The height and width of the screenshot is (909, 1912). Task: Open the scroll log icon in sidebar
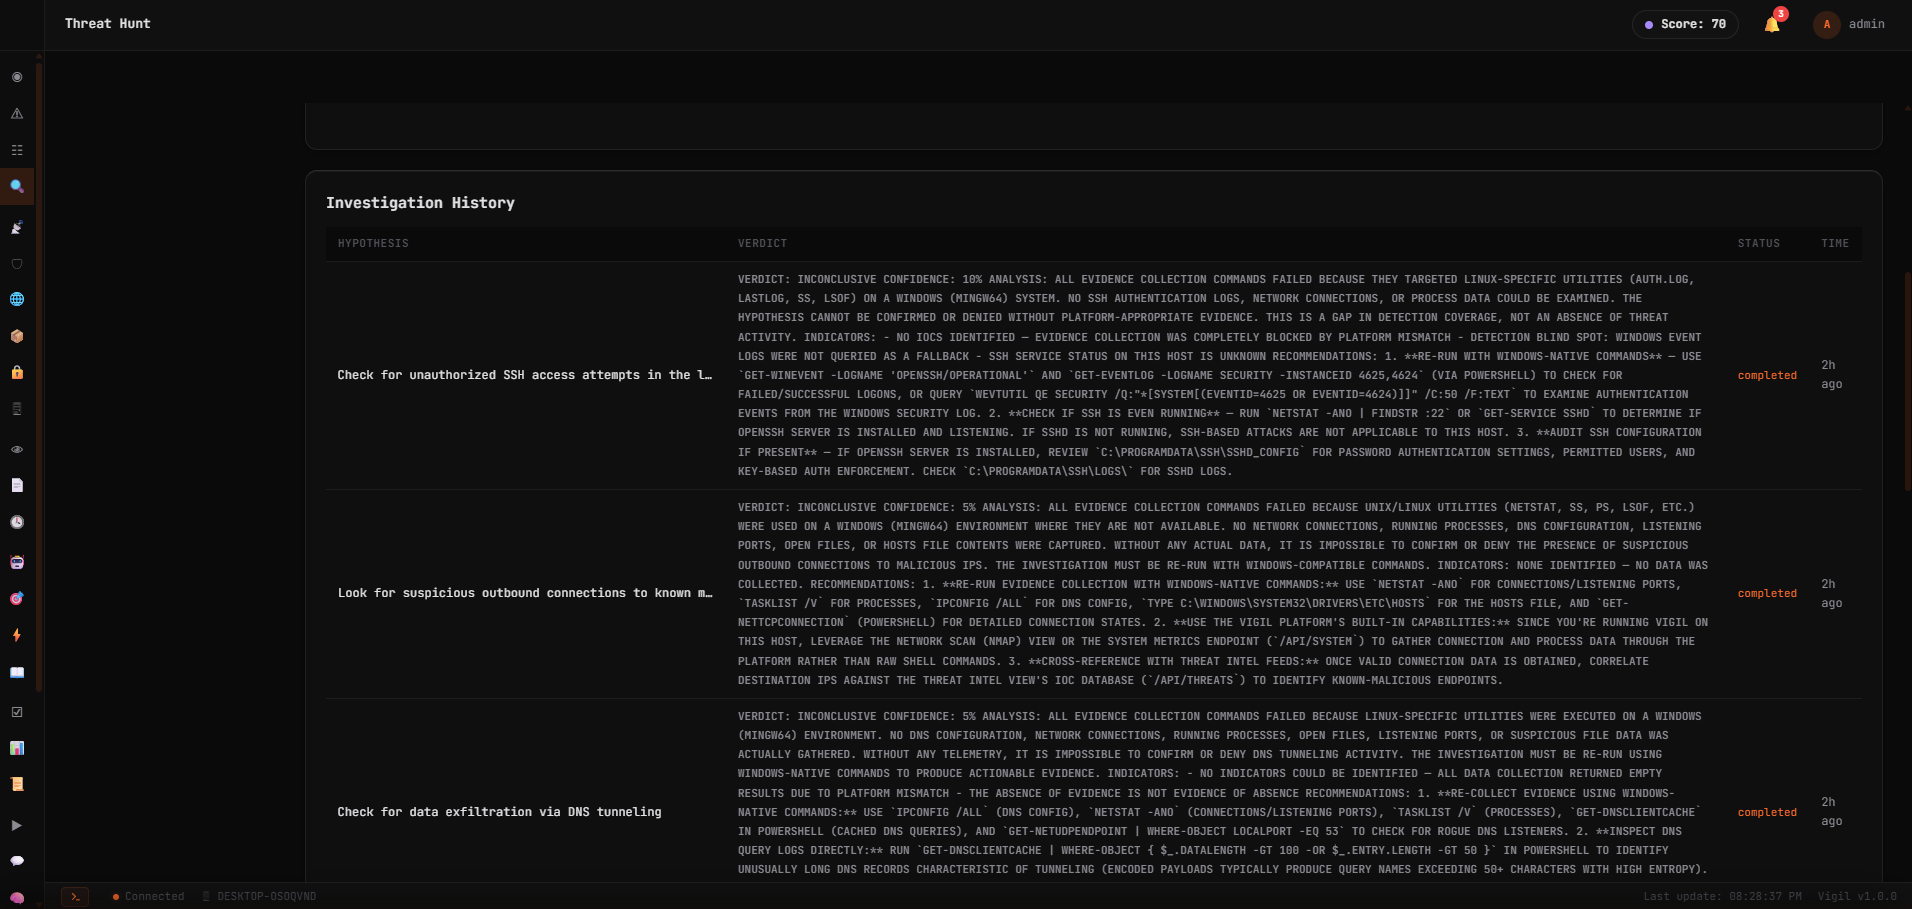click(x=17, y=784)
